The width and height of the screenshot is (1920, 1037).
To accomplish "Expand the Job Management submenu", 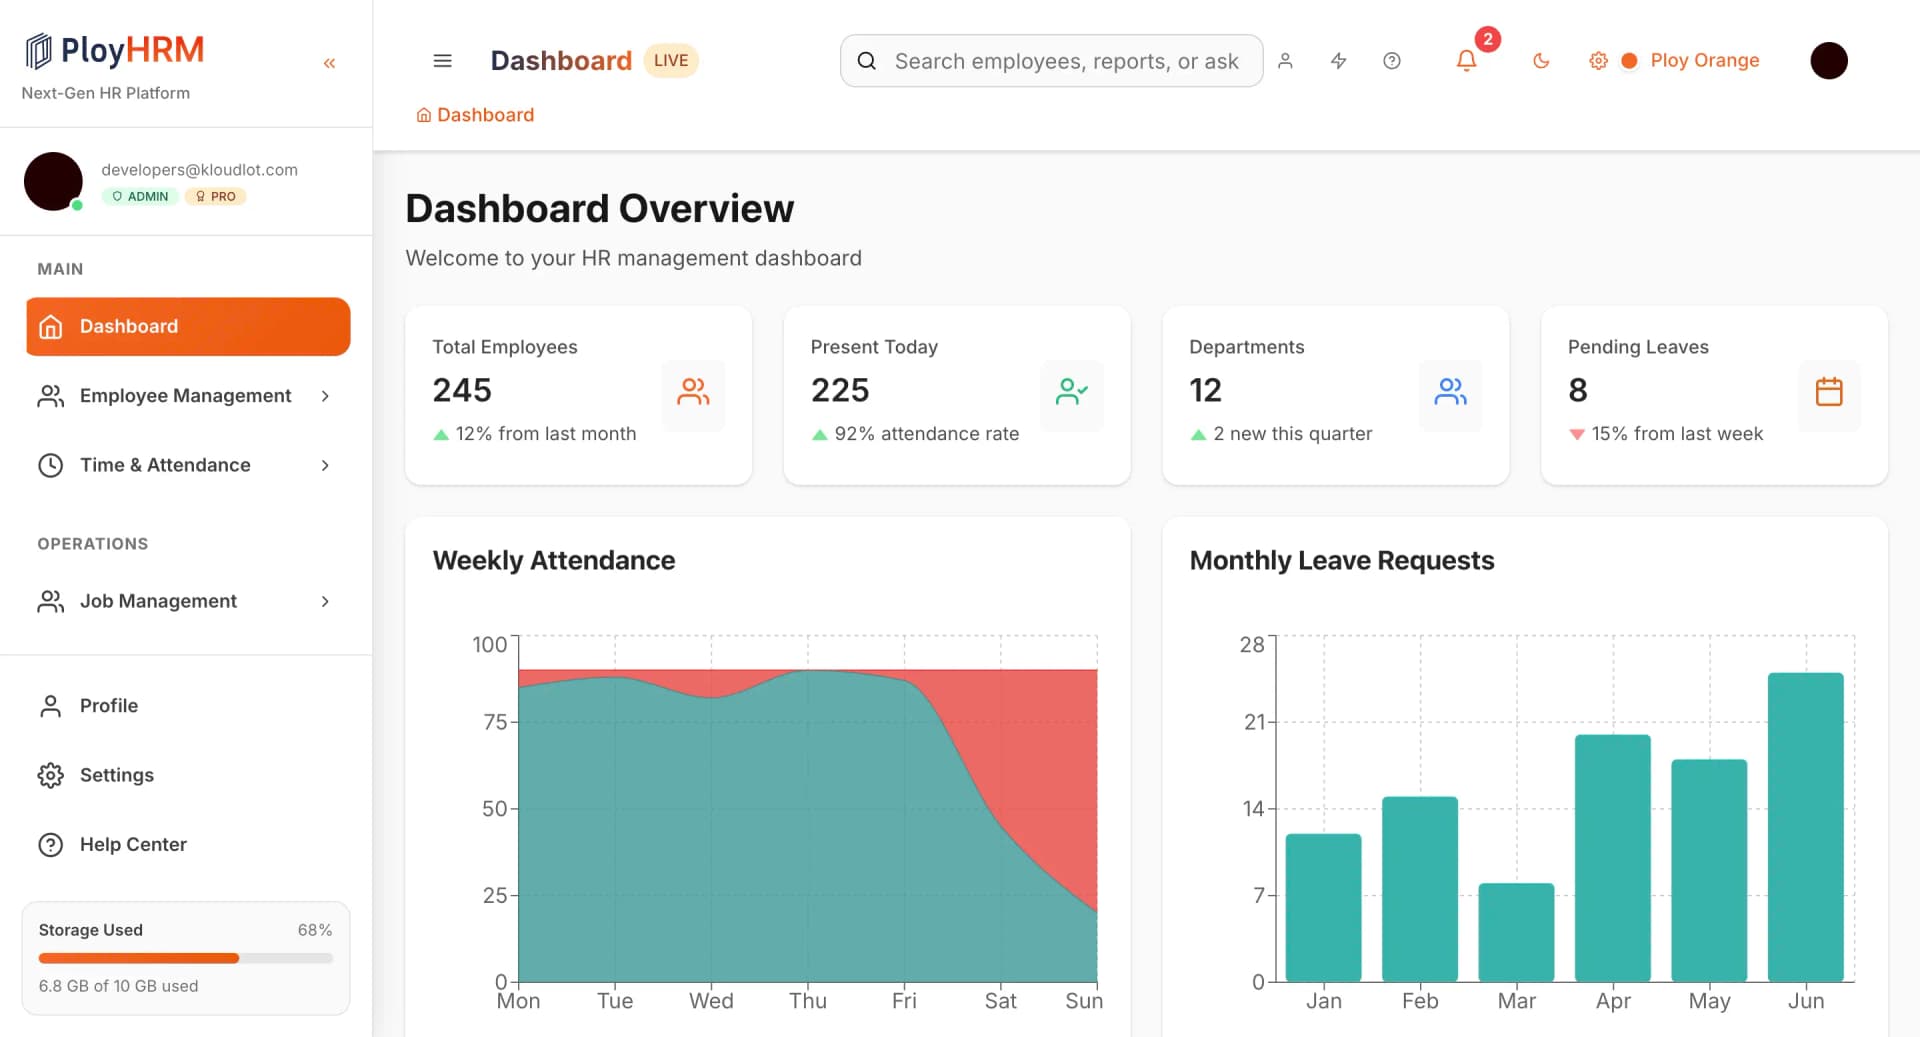I will coord(325,601).
